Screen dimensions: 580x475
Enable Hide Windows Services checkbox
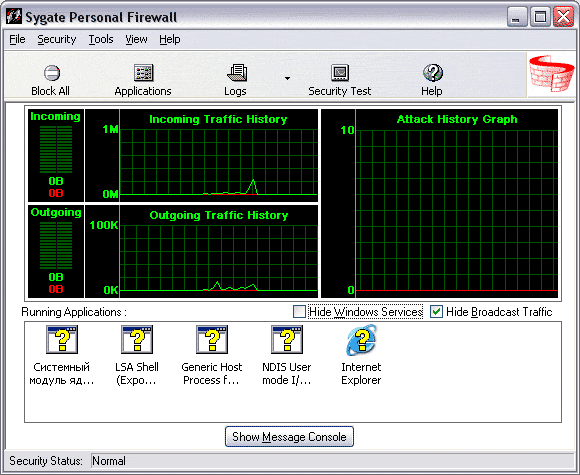299,311
